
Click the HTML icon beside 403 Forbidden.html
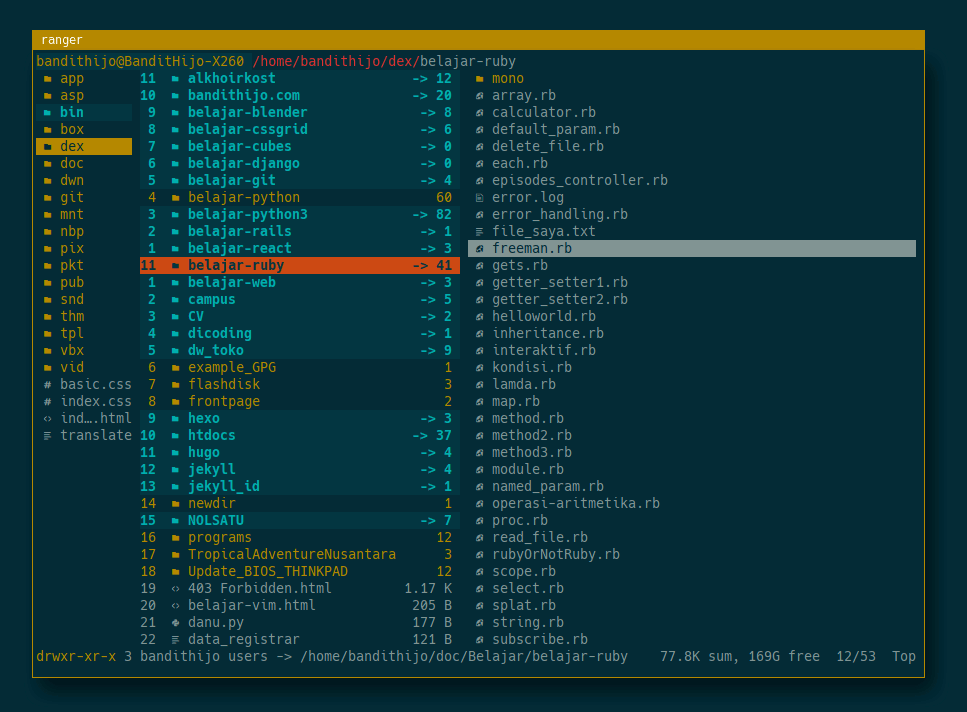click(175, 589)
